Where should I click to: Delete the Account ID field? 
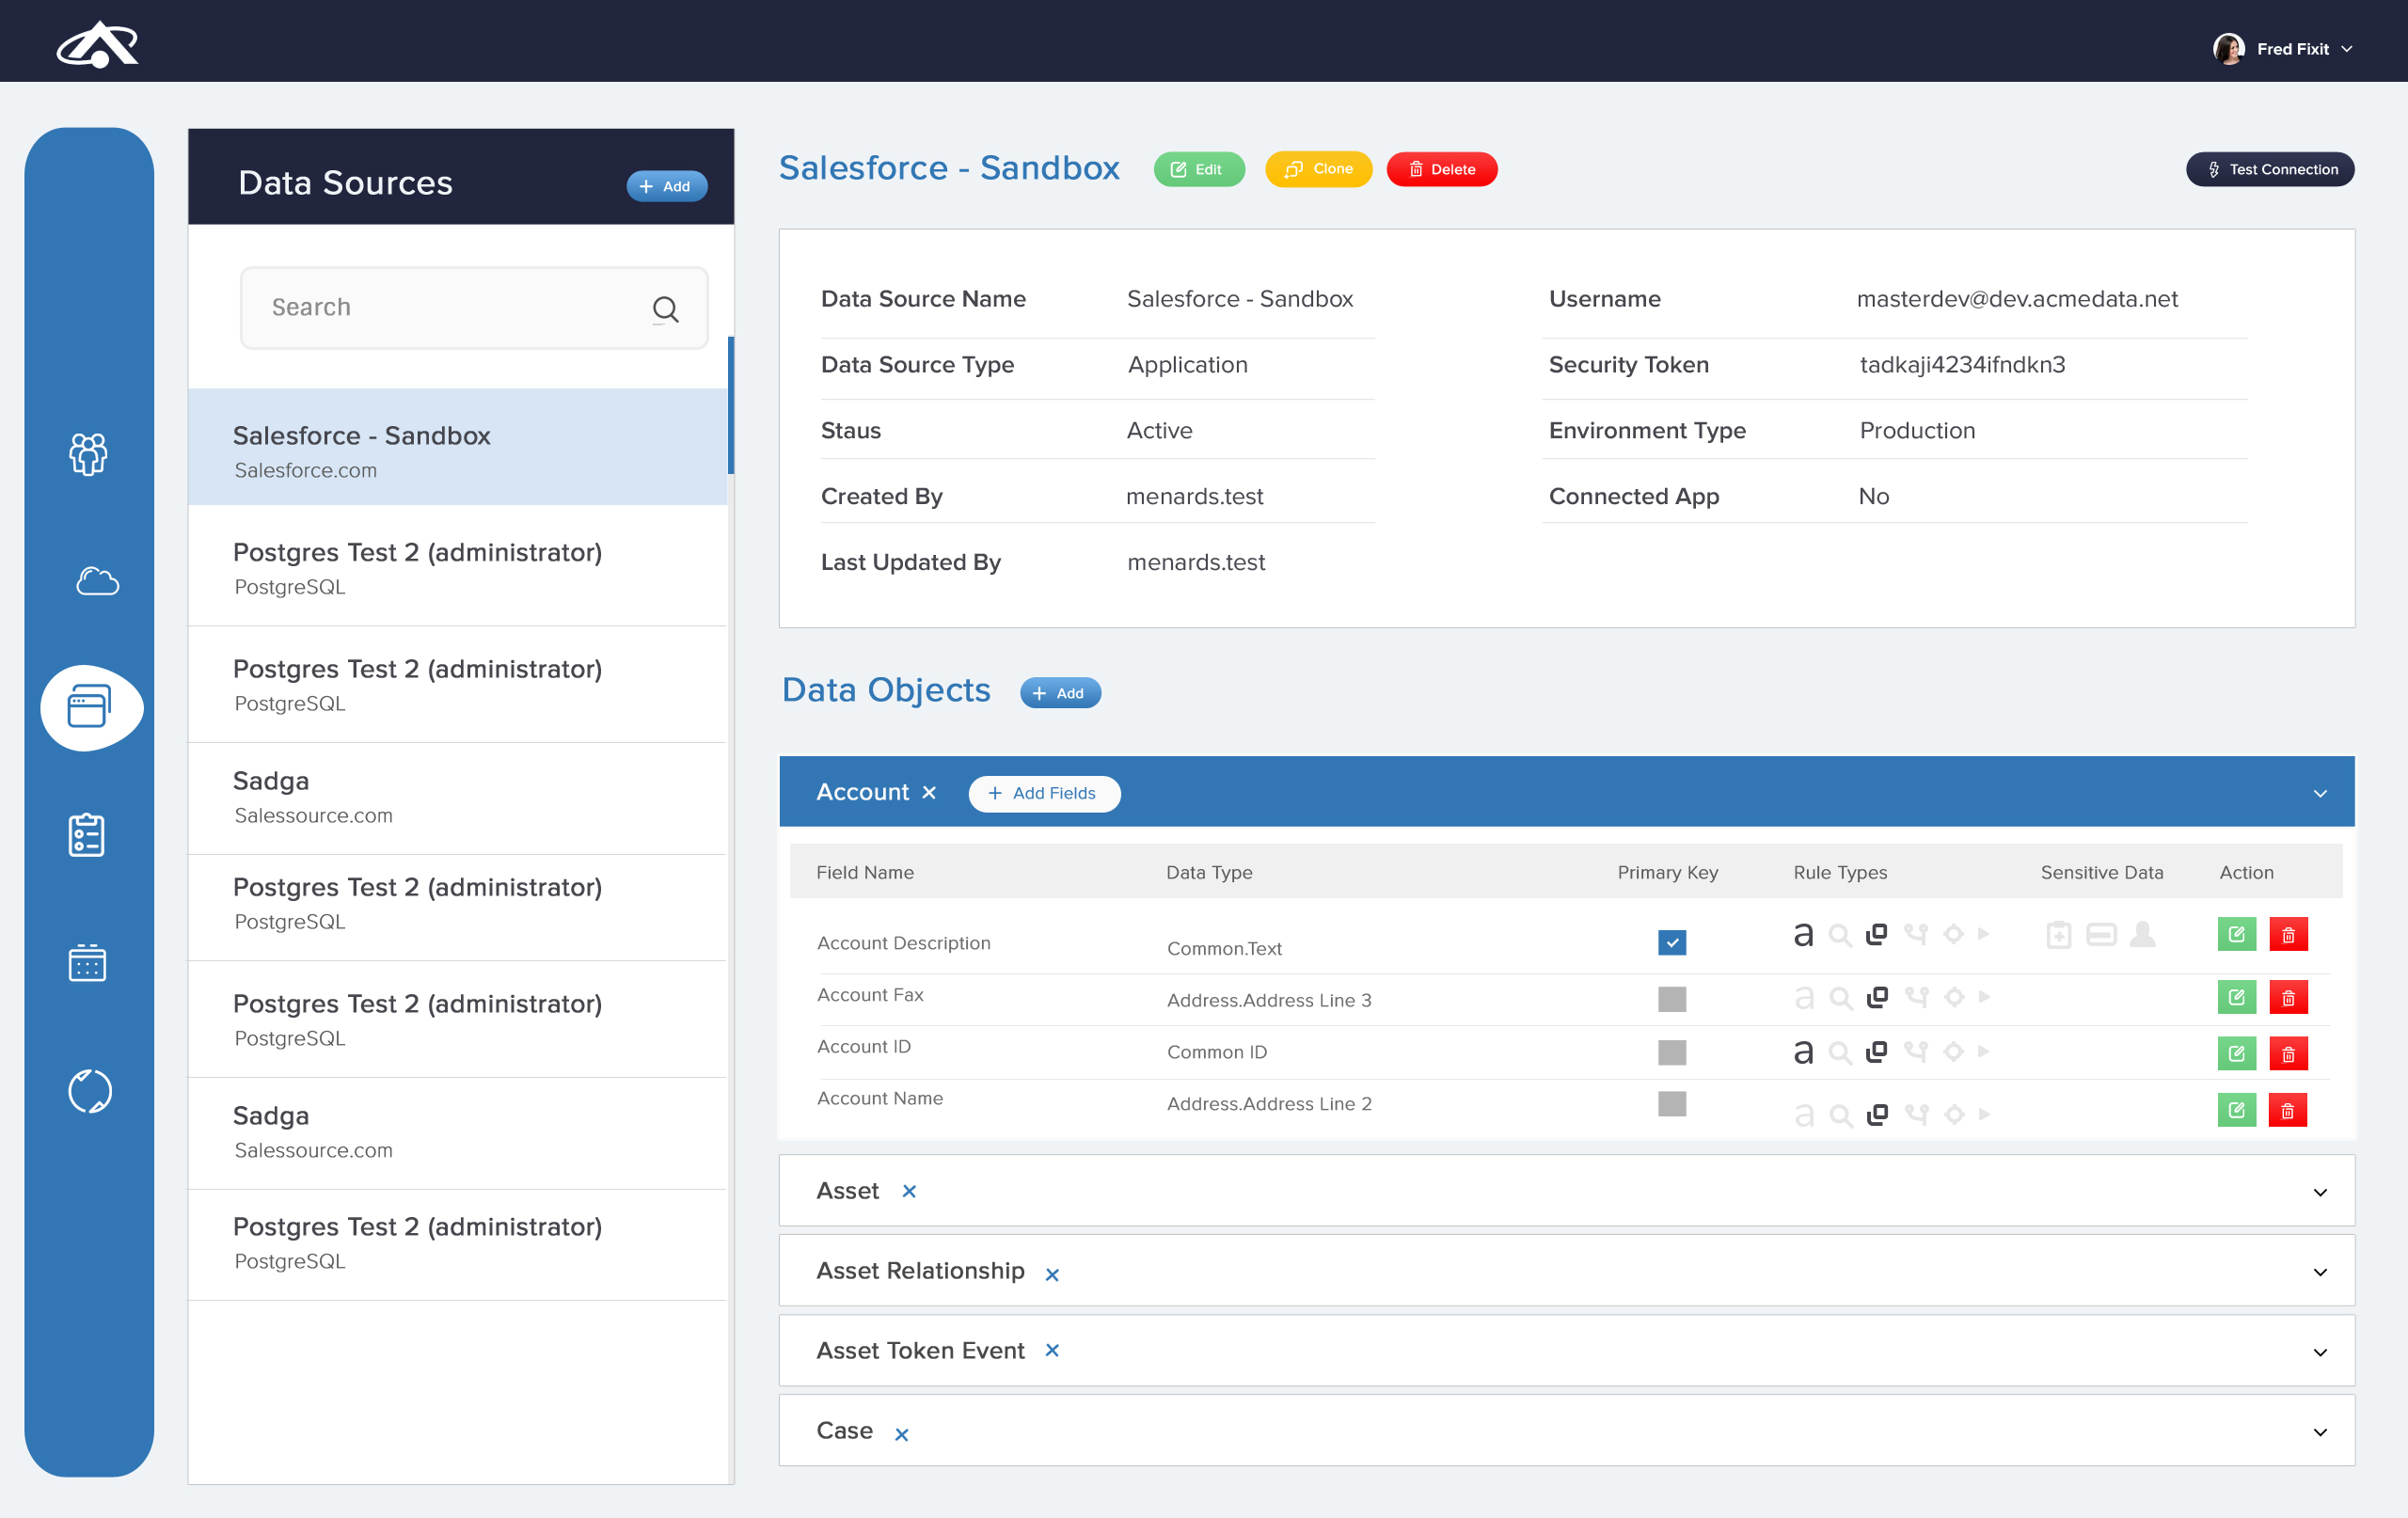pyautogui.click(x=2288, y=1053)
